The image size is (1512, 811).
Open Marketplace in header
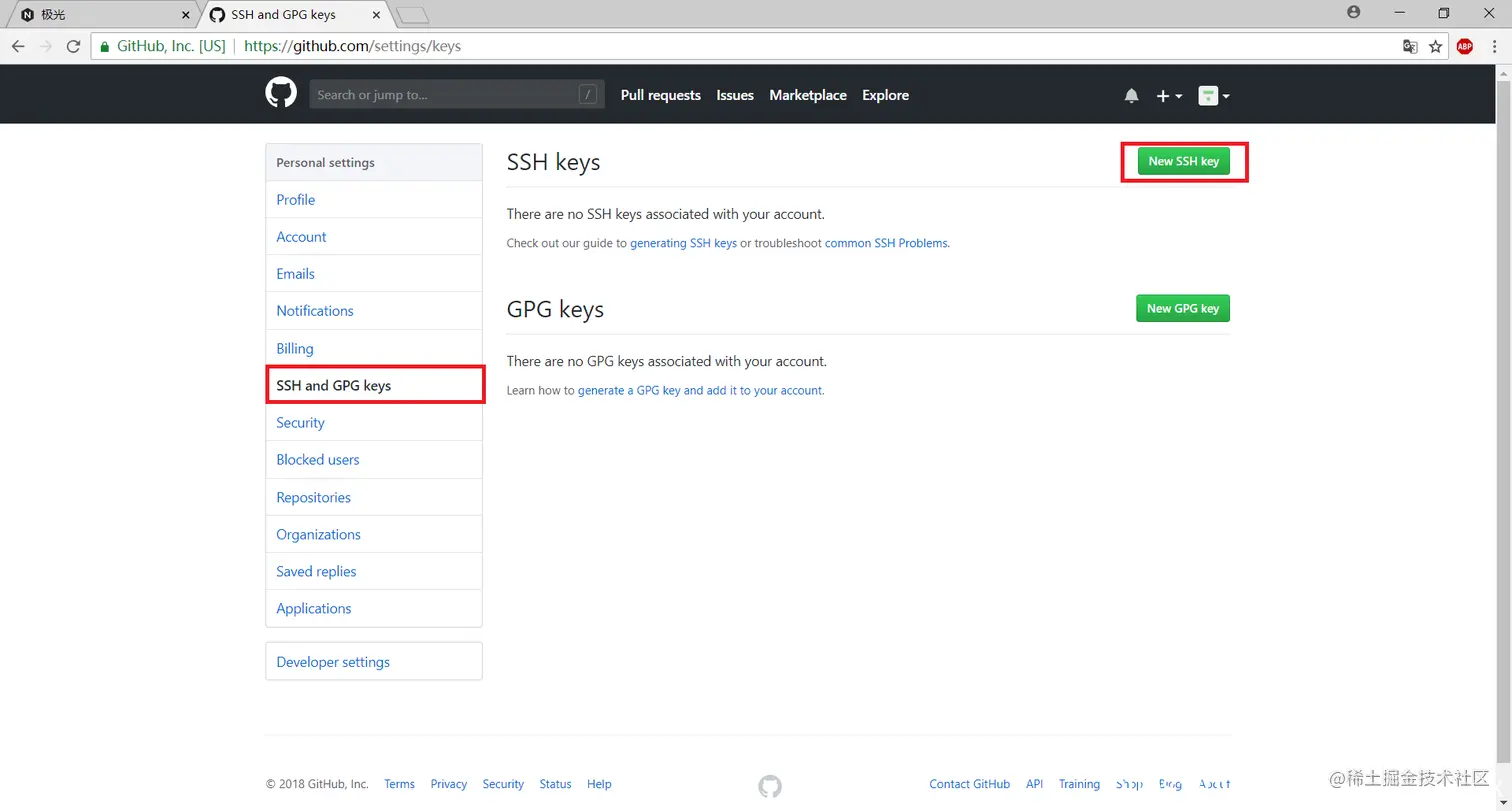[x=808, y=95]
